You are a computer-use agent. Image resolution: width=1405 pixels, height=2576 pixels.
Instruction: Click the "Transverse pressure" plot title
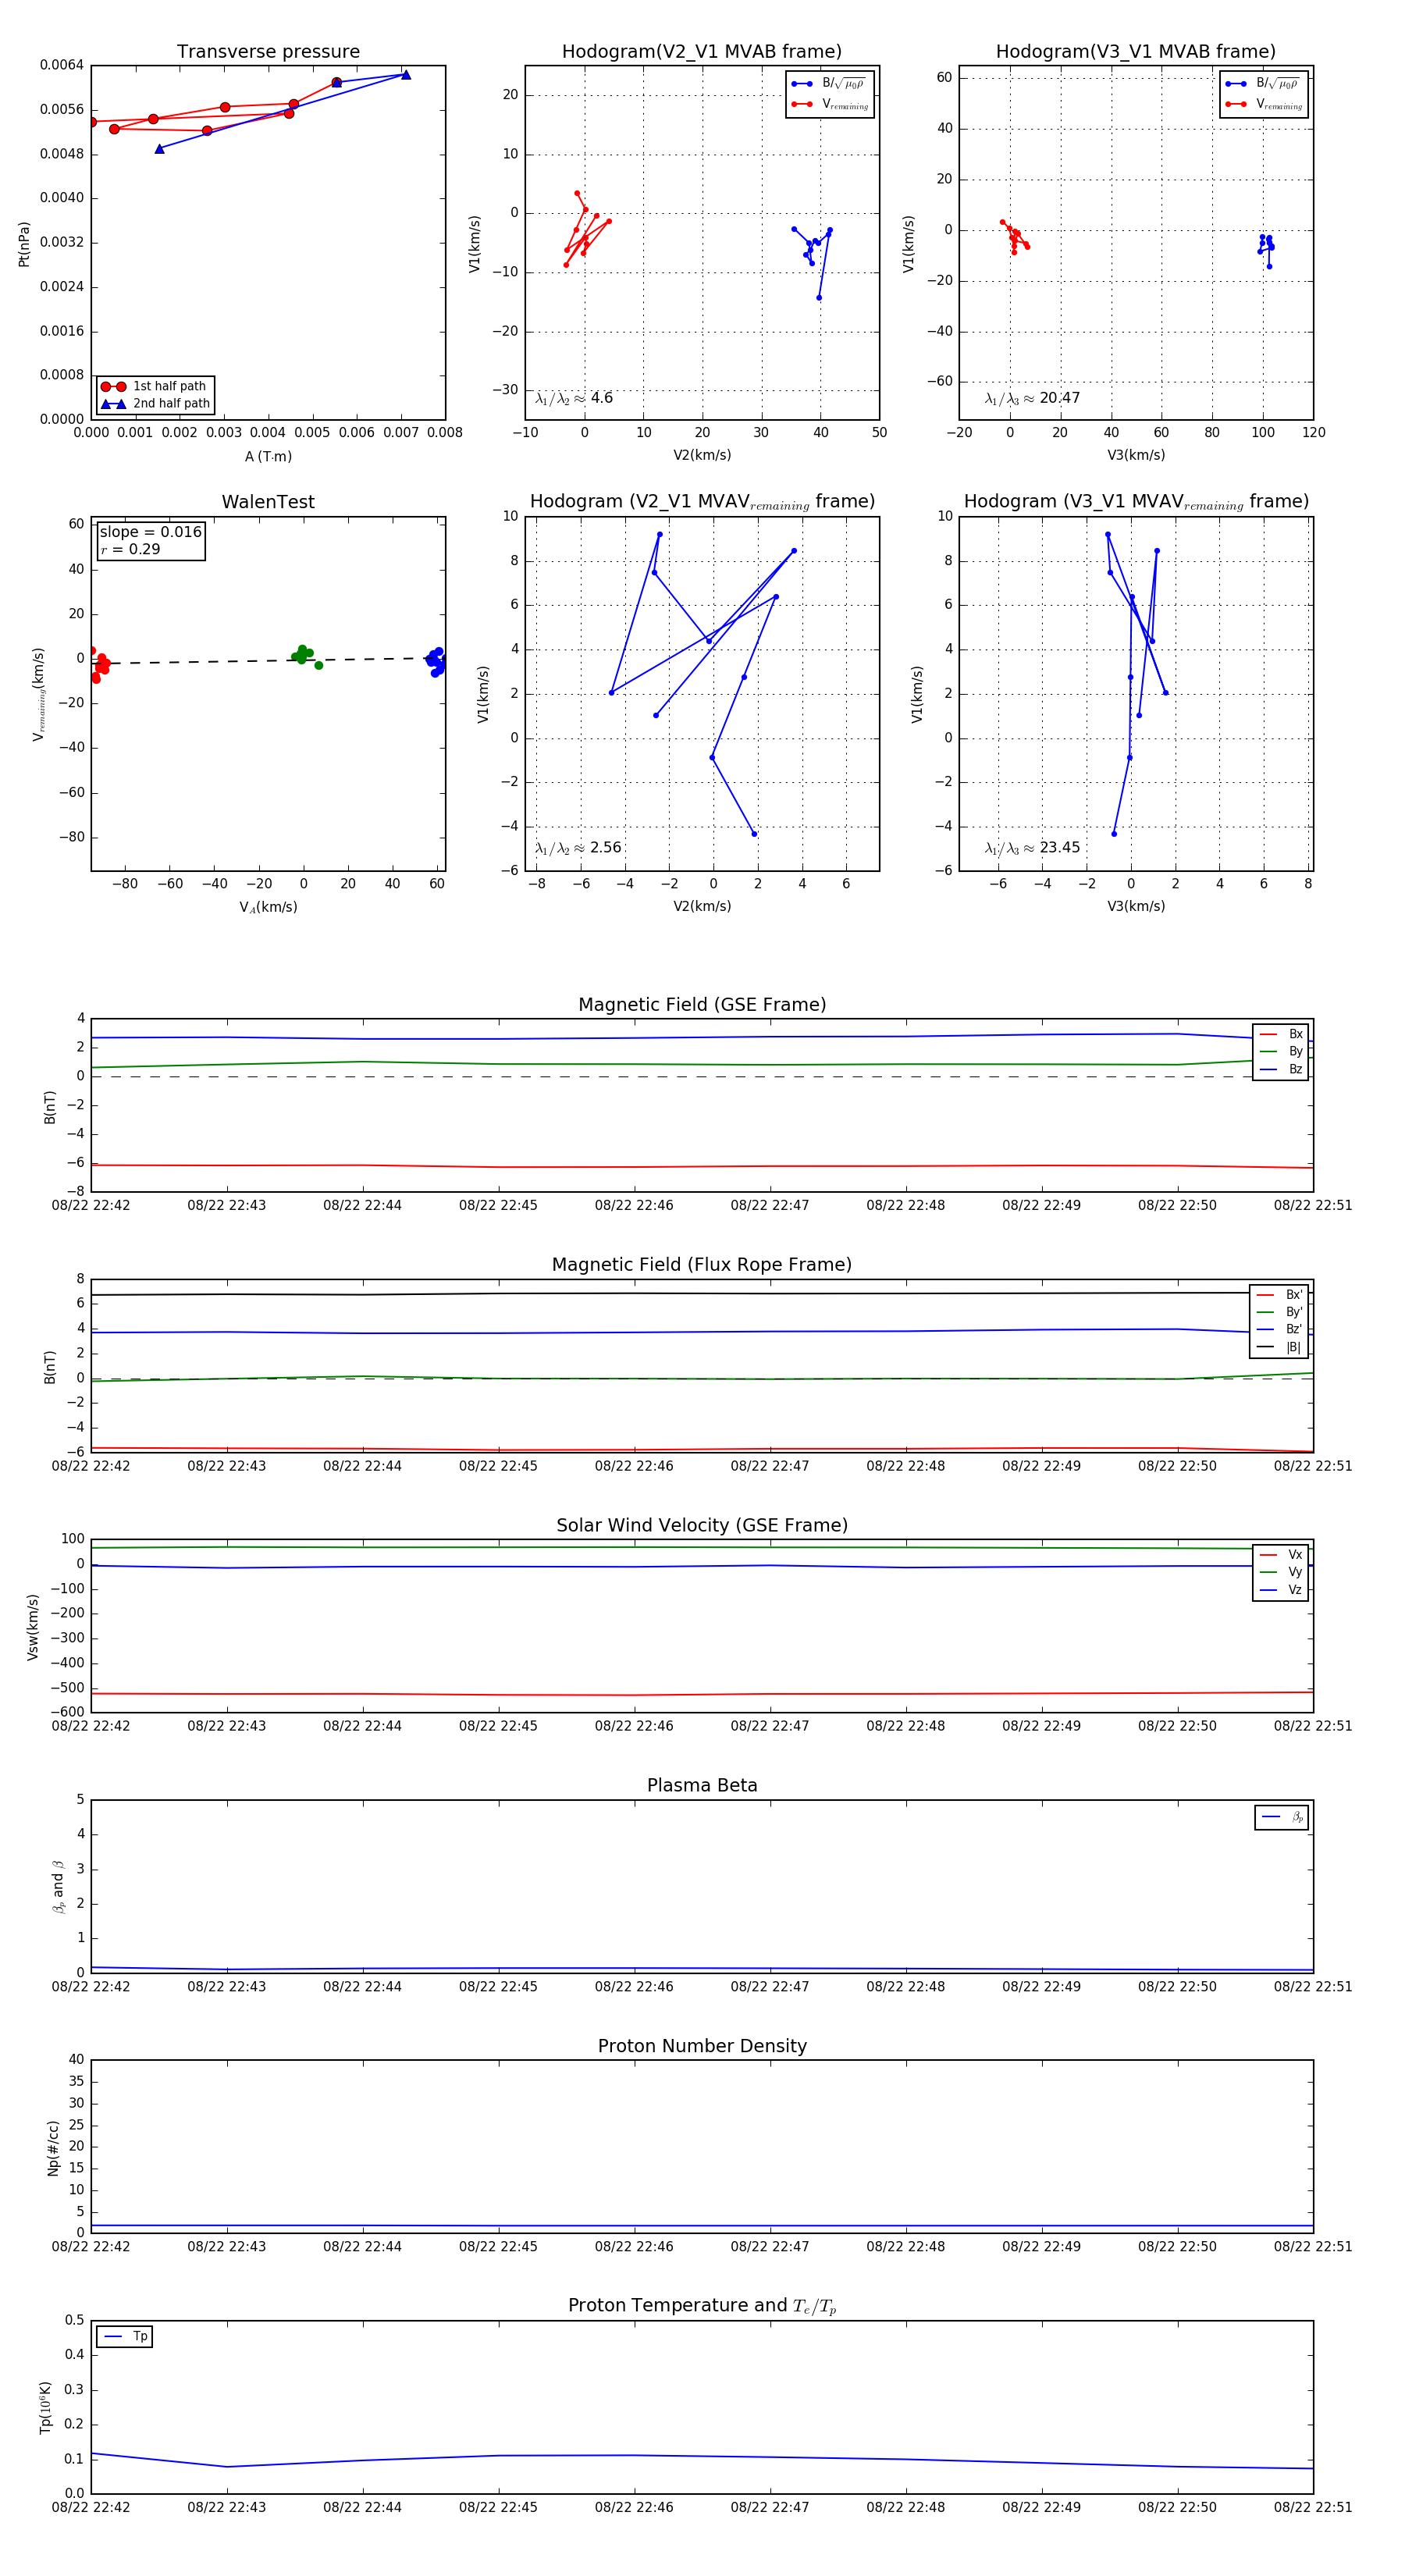pos(268,52)
